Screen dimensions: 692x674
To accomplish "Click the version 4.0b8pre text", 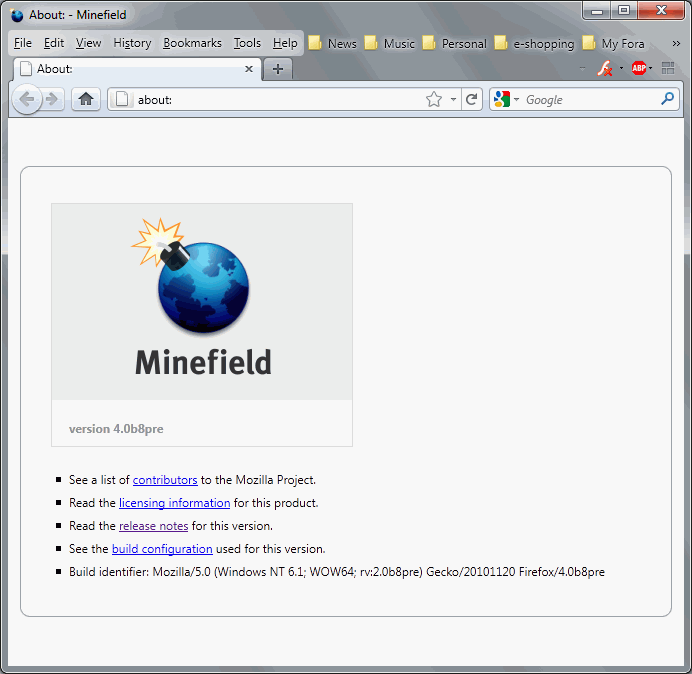I will [116, 429].
